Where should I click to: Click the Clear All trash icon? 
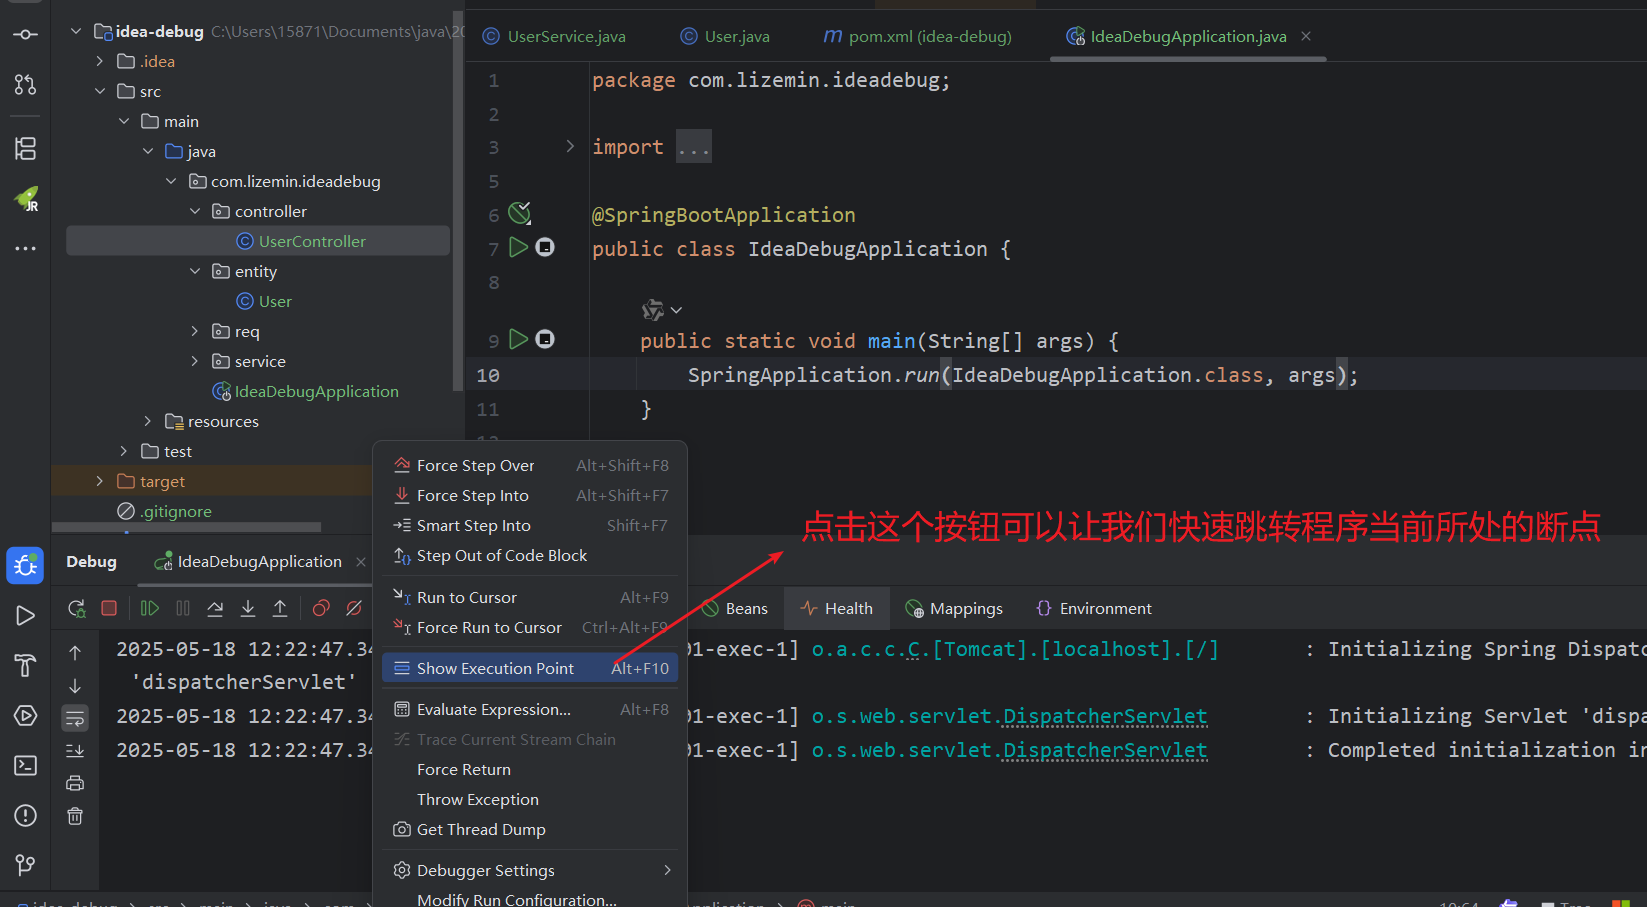[75, 817]
